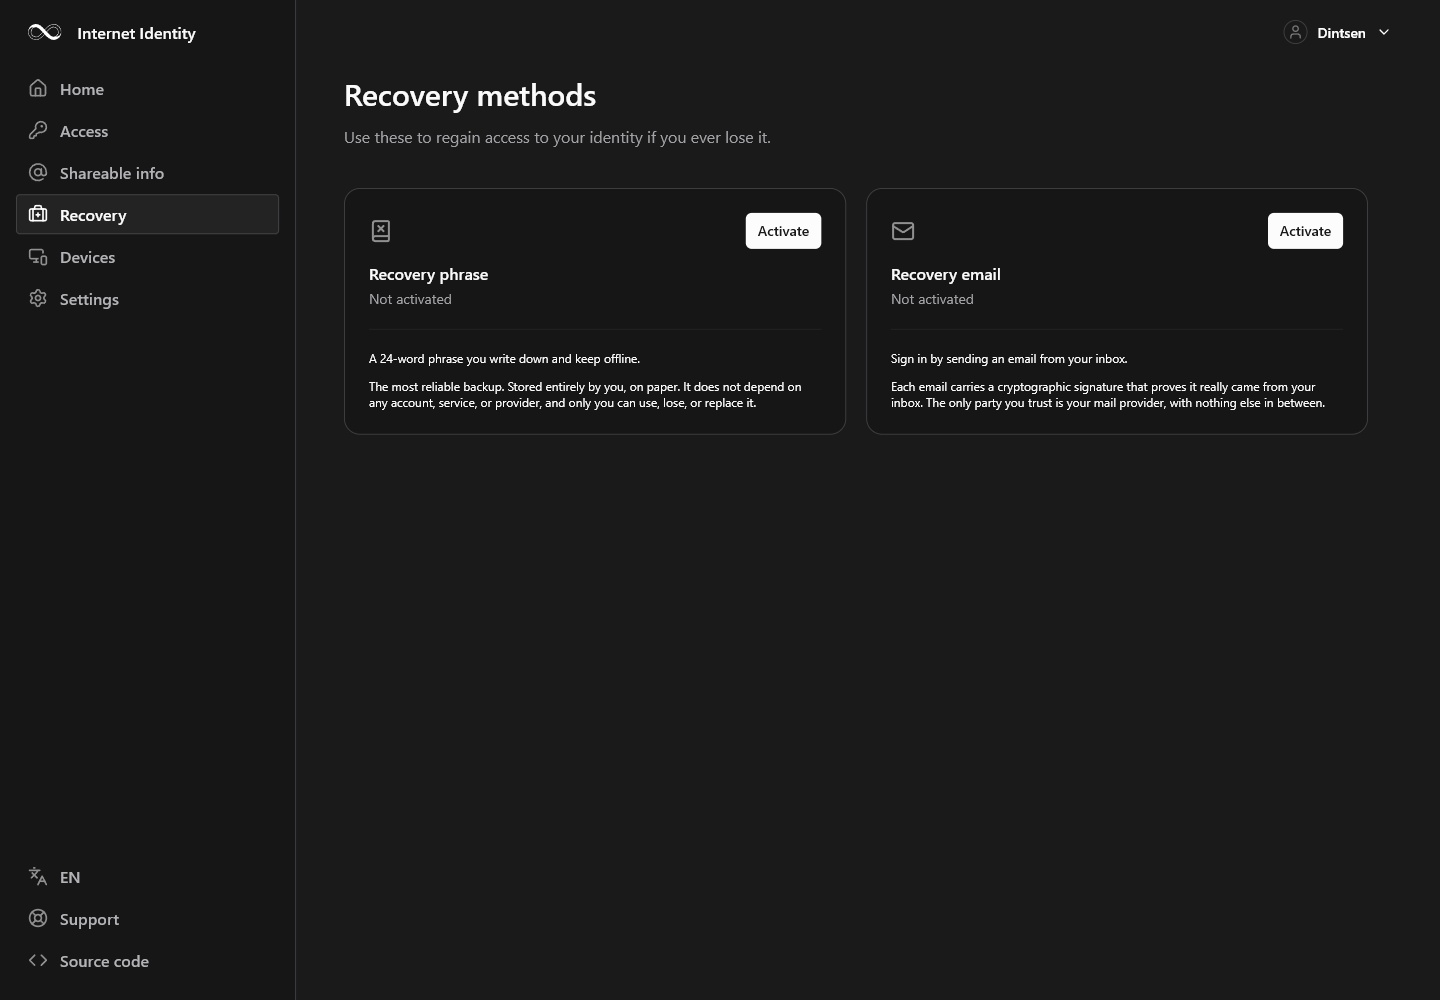Expand the Dintsen account chevron

coord(1384,32)
